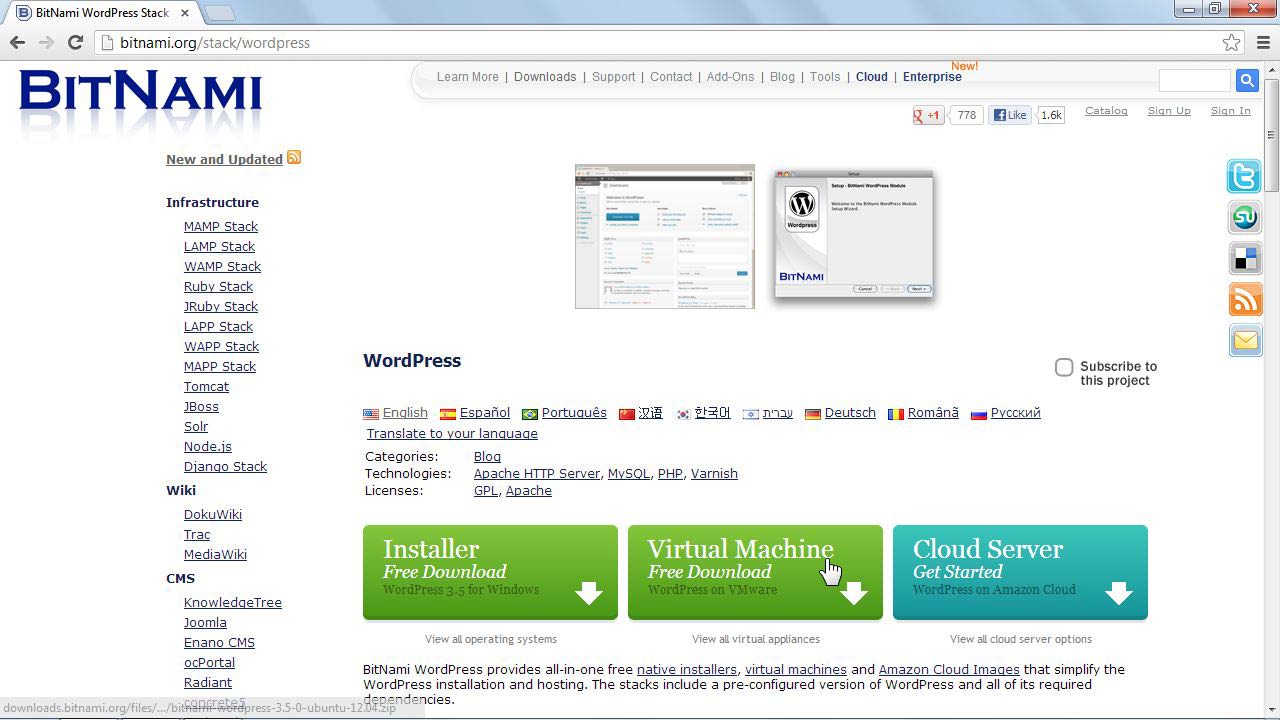Viewport: 1280px width, 720px height.
Task: Open the Amazon Cloud Images link
Action: (948, 670)
